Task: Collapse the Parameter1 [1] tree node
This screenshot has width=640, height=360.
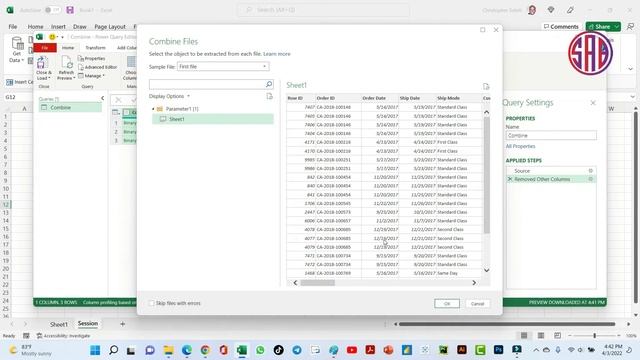Action: 153,109
